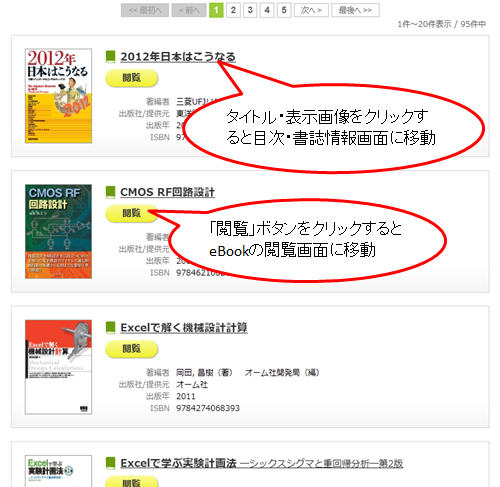Open the CMOS RF回路設計 title link
This screenshot has height=487, width=500.
click(167, 192)
